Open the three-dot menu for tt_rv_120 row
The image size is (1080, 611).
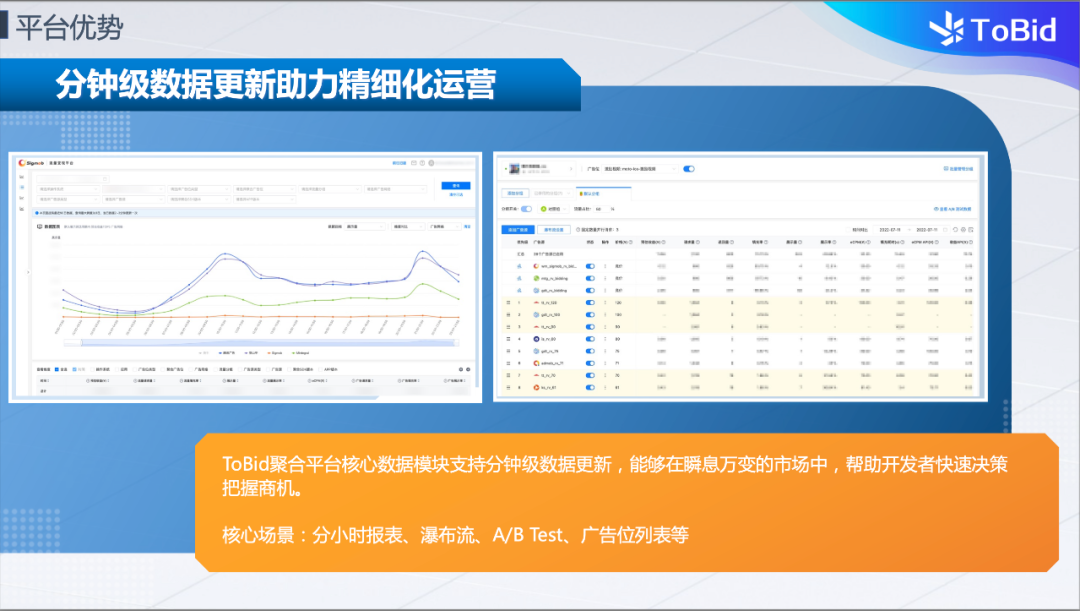coord(605,302)
